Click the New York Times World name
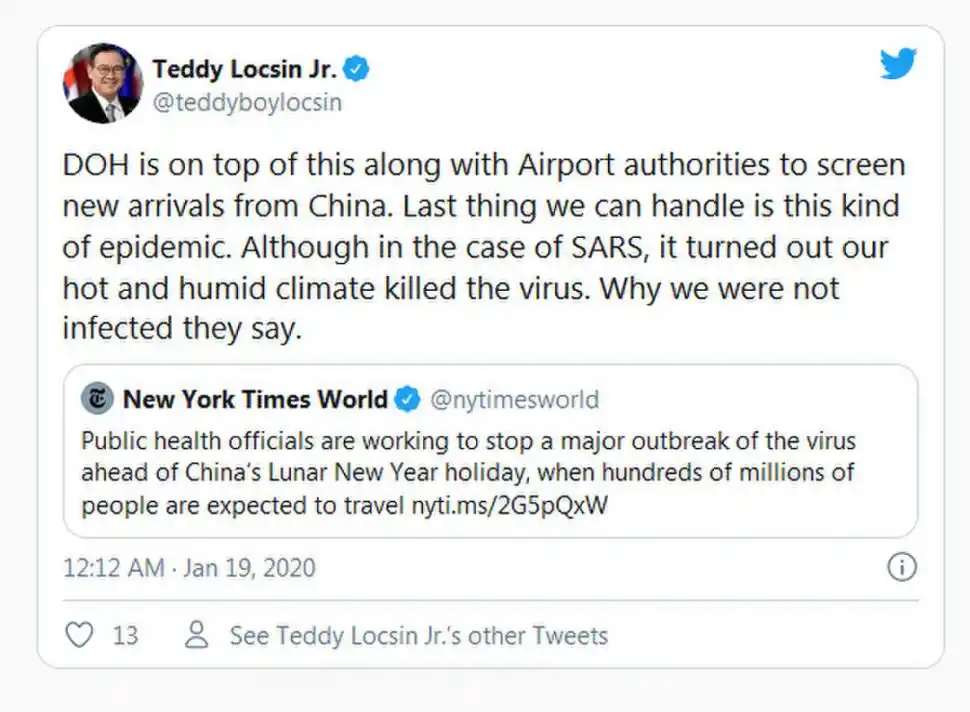 pos(255,400)
